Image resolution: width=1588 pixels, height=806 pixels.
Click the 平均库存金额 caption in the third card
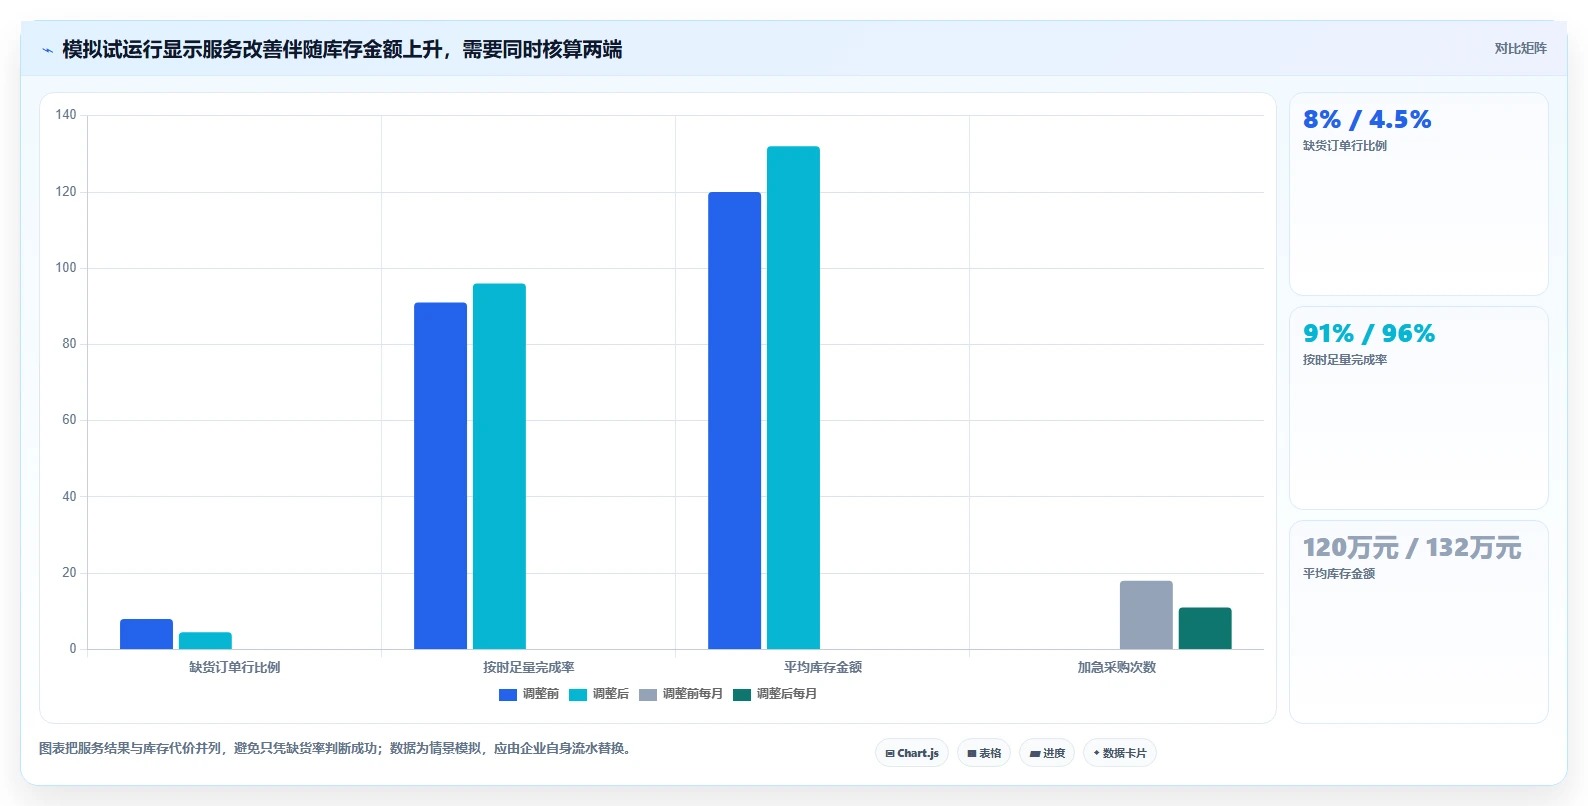coord(1338,574)
